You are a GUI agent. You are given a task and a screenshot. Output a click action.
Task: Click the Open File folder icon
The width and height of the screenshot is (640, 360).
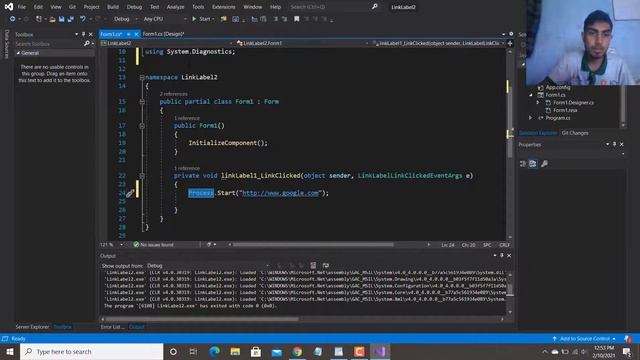[x=52, y=19]
